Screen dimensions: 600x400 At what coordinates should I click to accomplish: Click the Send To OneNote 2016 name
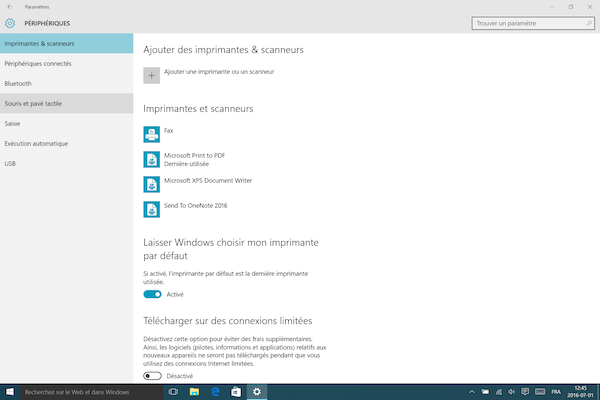click(196, 206)
